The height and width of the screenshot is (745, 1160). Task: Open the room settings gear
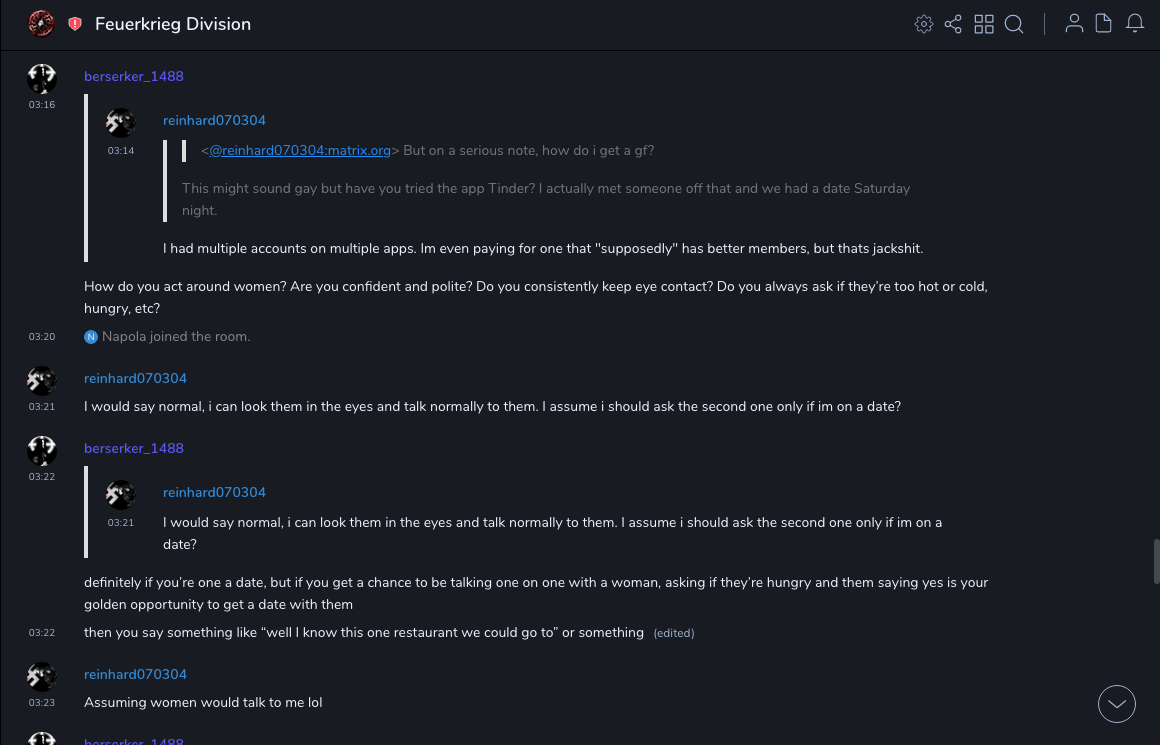924,24
